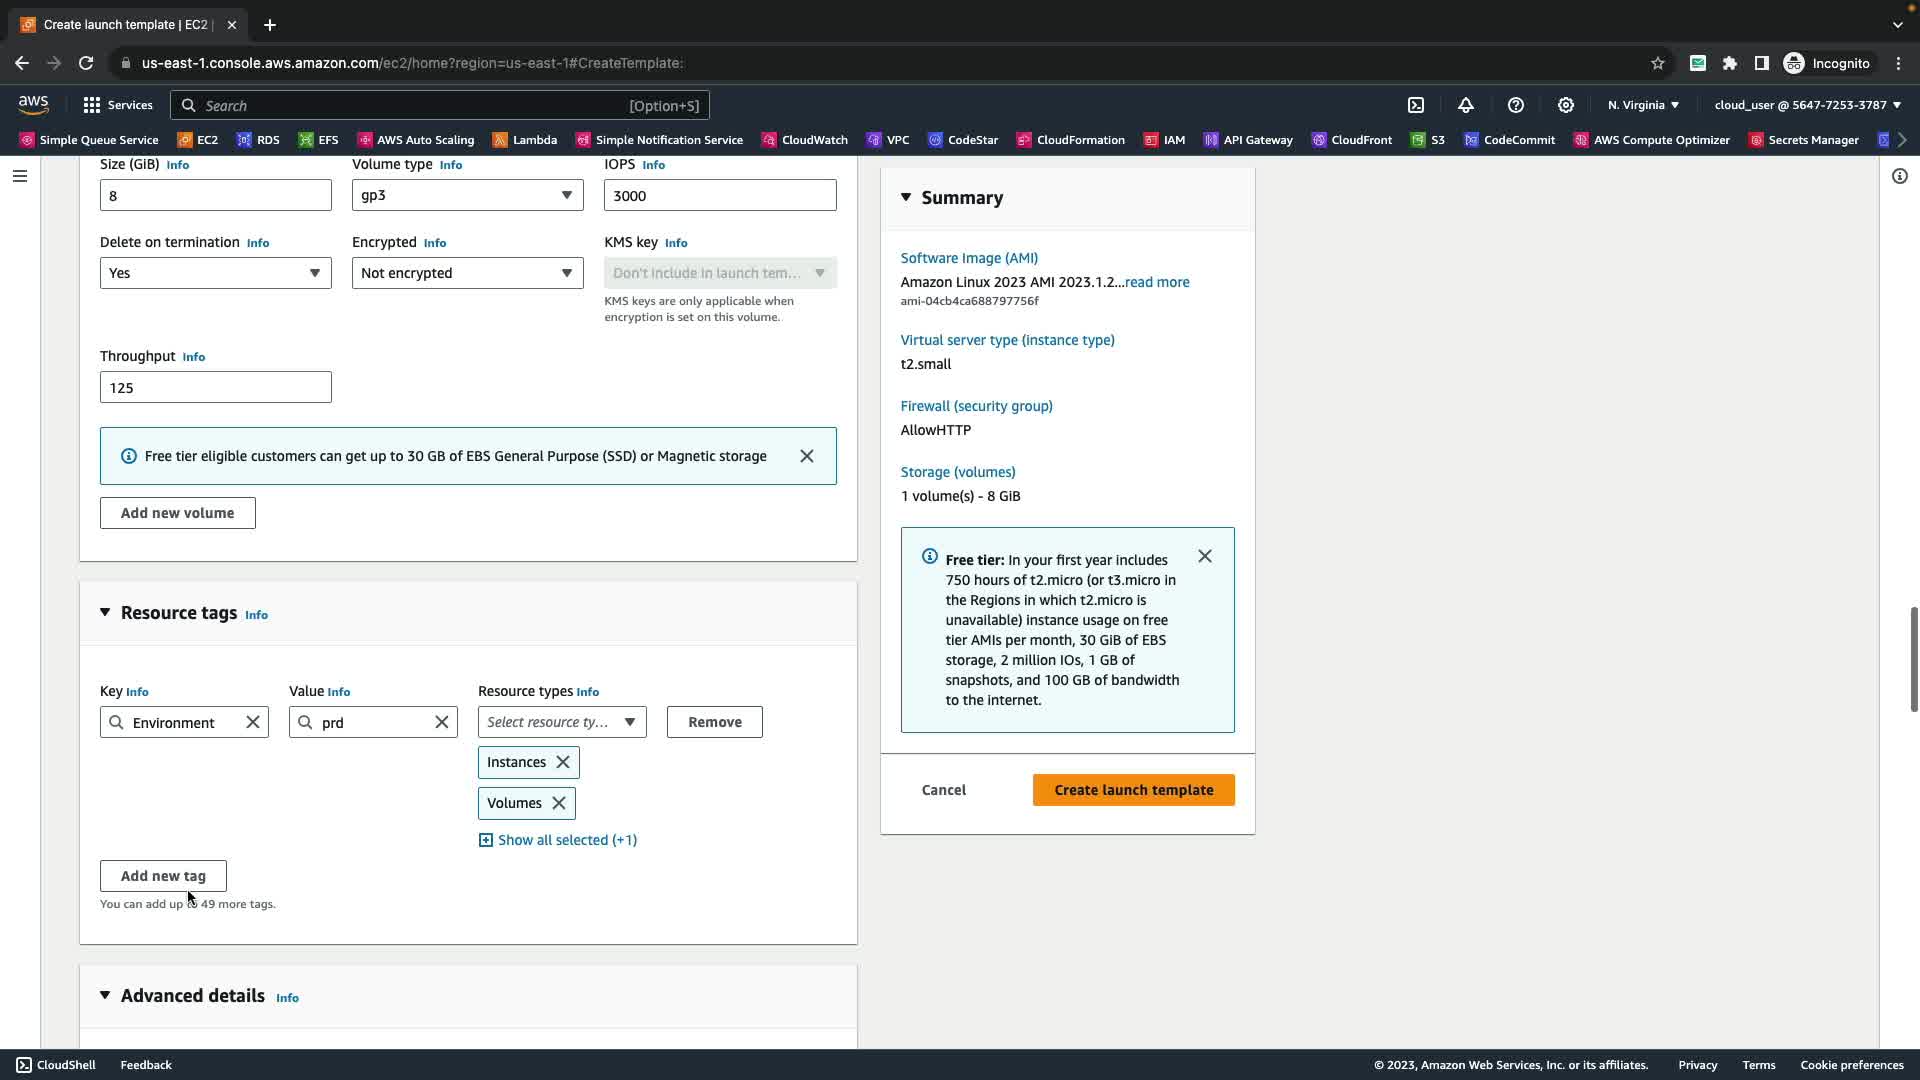Open the left hamburger navigation menu
Screen dimensions: 1920x1080
click(20, 176)
